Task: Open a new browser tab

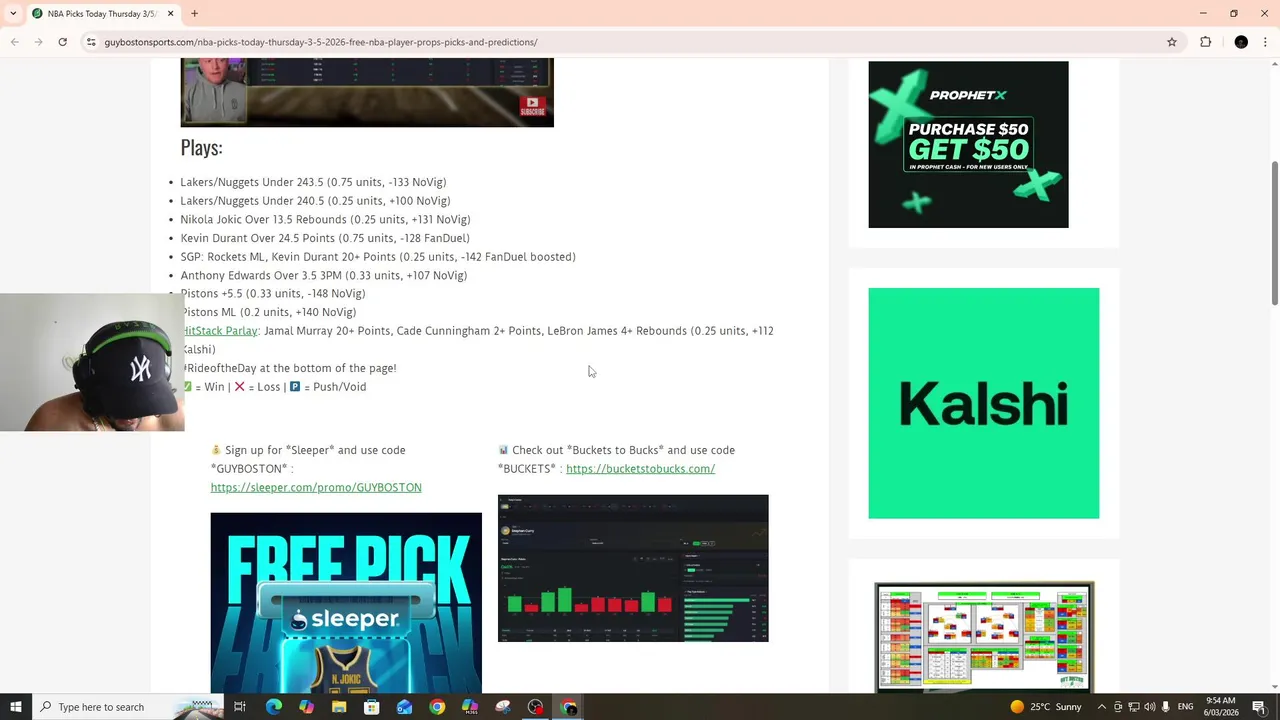Action: point(194,14)
